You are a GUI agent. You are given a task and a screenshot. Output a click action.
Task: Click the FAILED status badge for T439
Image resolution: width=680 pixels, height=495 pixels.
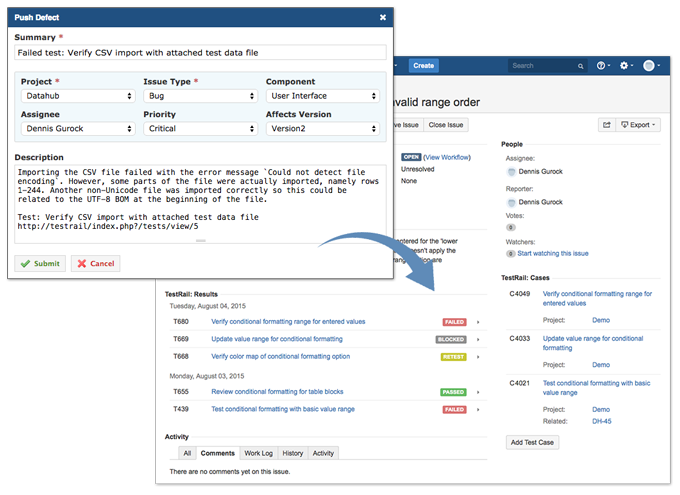[454, 409]
